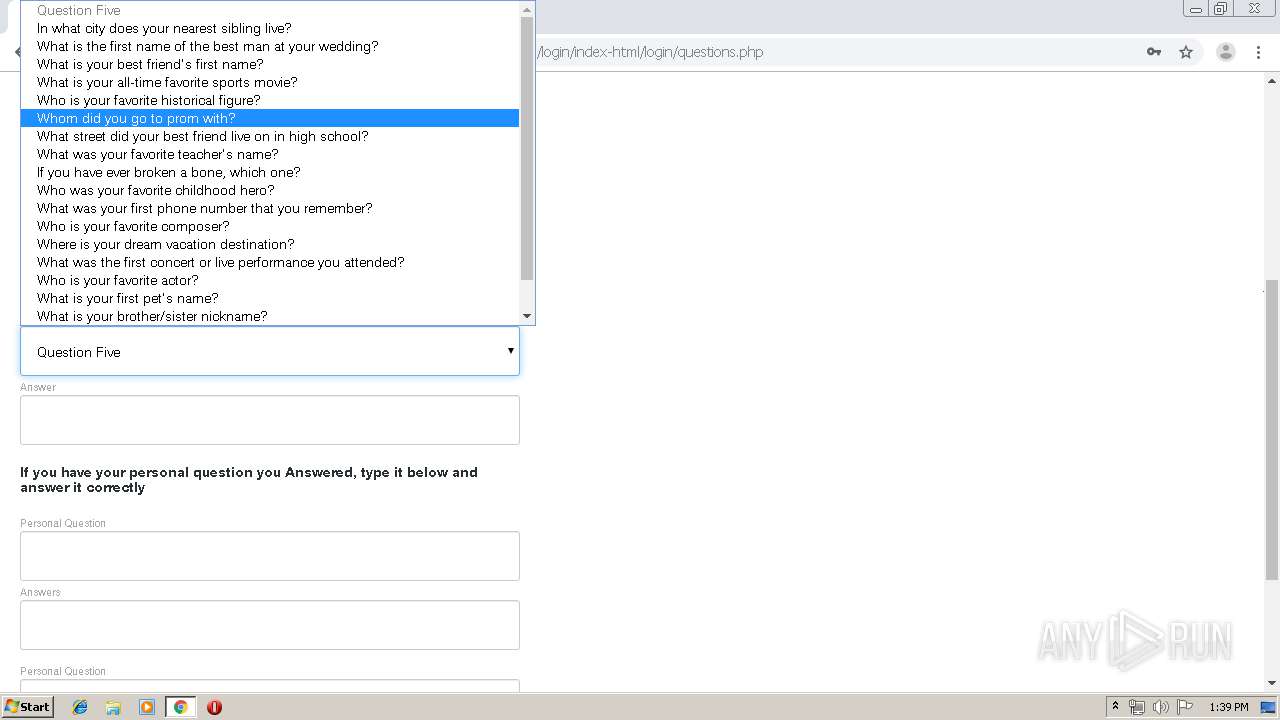Select 'In what city does your nearest sibling live?'
Screen dimensions: 1280x720
pyautogui.click(x=270, y=28)
